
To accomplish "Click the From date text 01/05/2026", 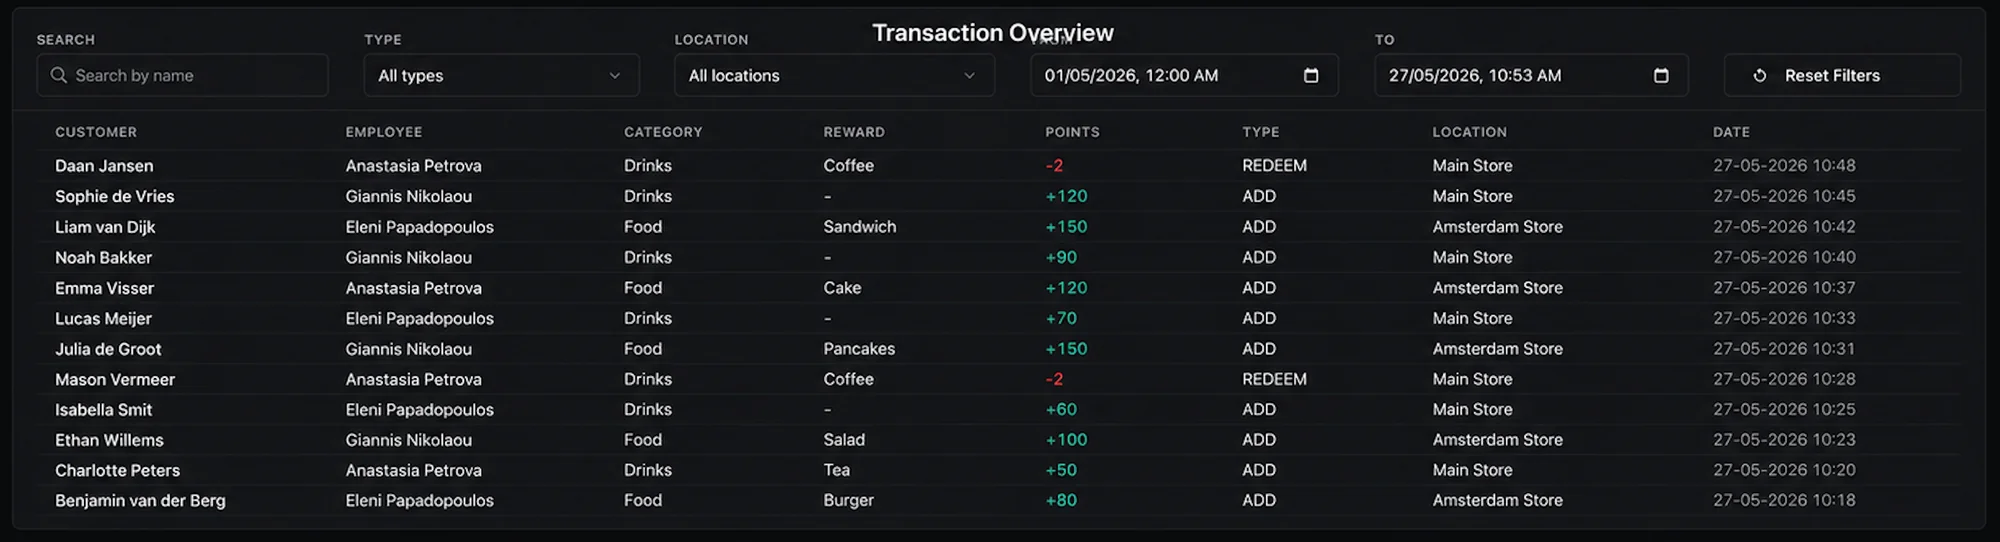I will pyautogui.click(x=1090, y=75).
